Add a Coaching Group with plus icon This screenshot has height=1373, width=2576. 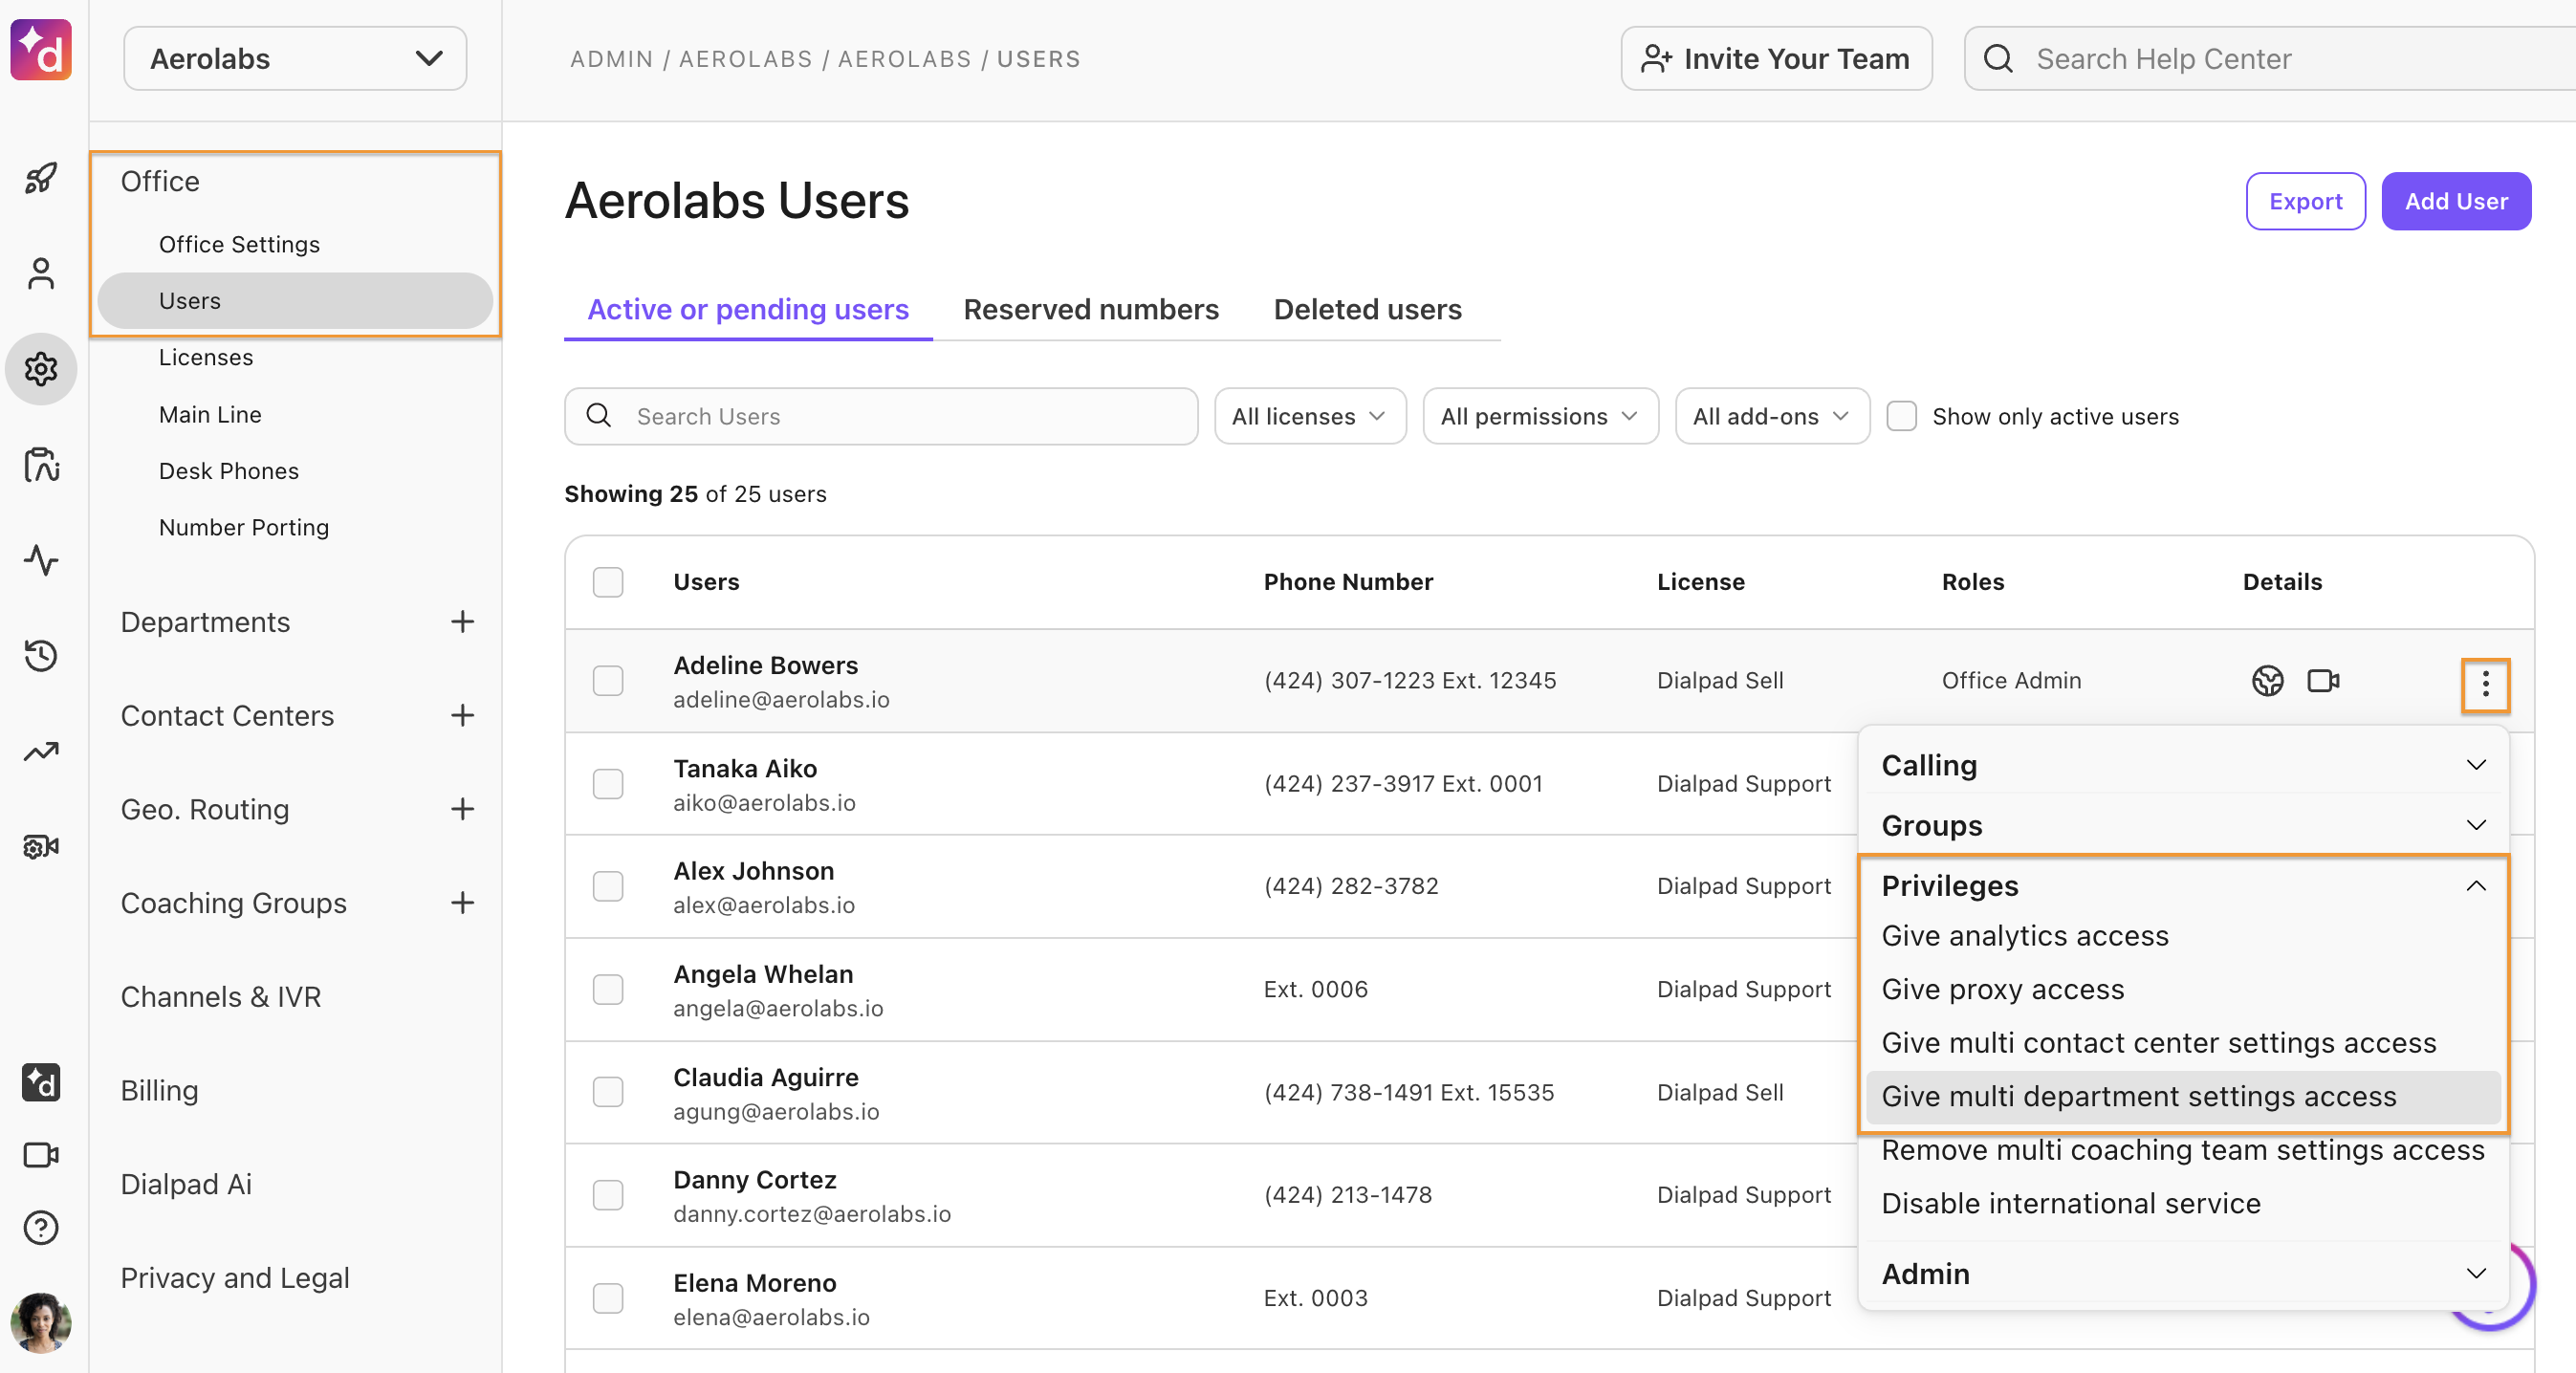[x=462, y=903]
